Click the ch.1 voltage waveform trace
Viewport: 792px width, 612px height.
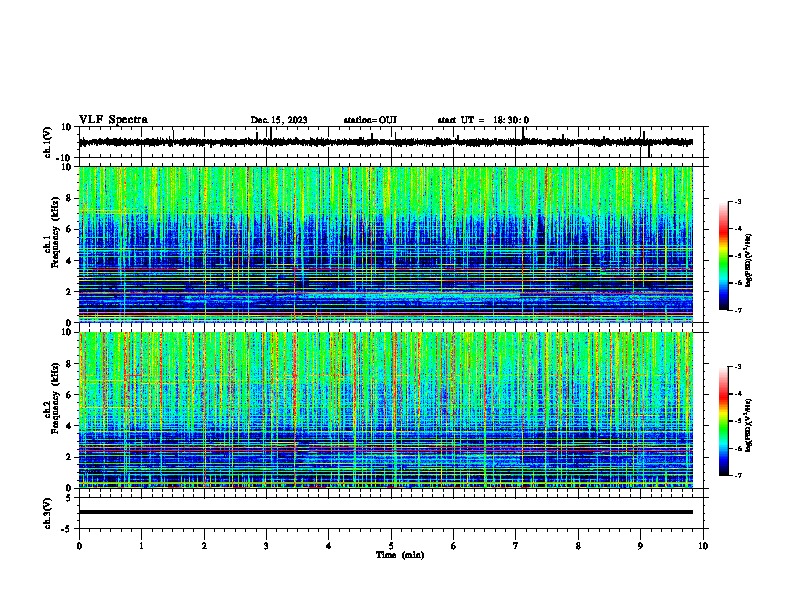tap(386, 142)
